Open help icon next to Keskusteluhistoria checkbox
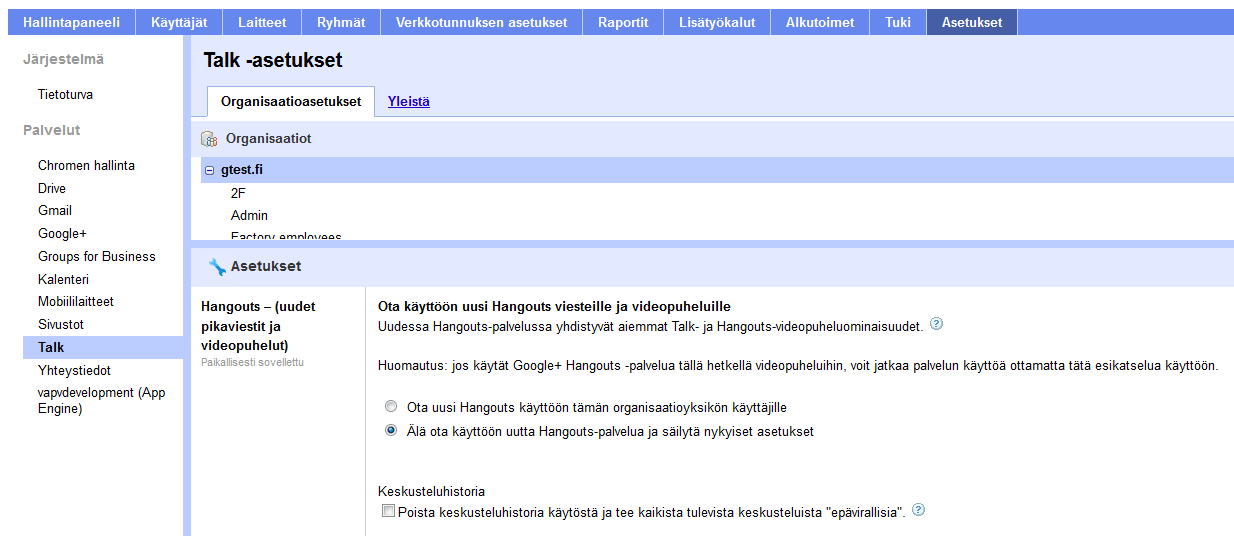The height and width of the screenshot is (536, 1234). point(918,510)
